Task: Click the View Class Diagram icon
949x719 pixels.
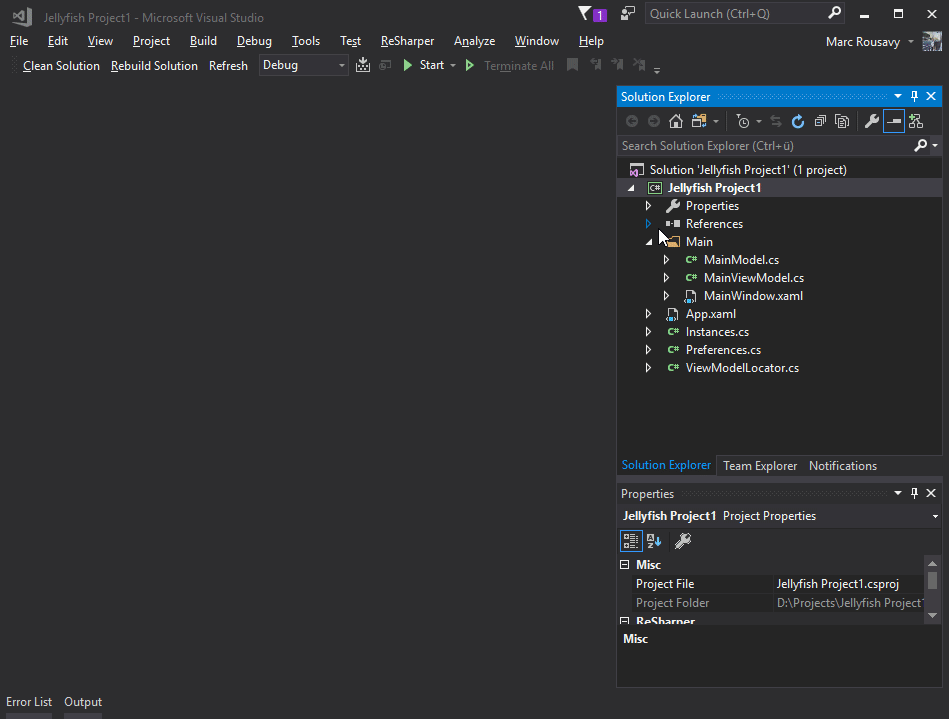Action: point(916,122)
